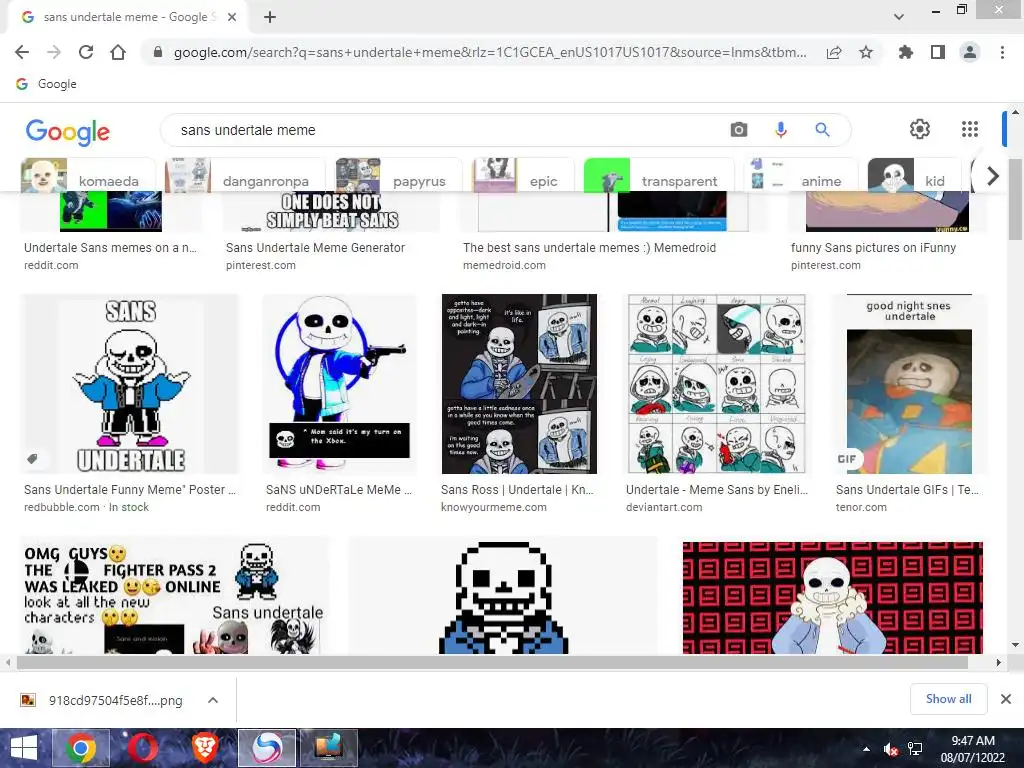Open Opera from the taskbar
1024x768 pixels.
pyautogui.click(x=142, y=748)
